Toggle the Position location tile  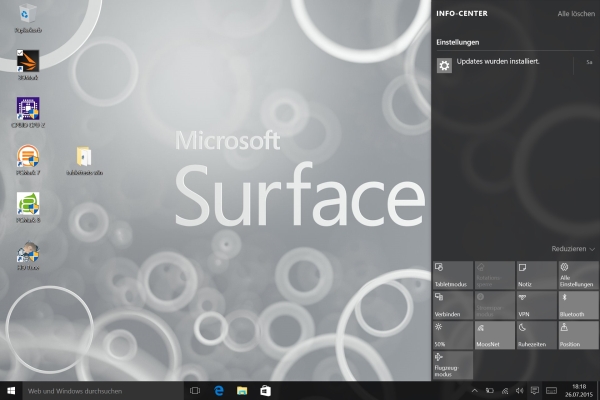578,335
